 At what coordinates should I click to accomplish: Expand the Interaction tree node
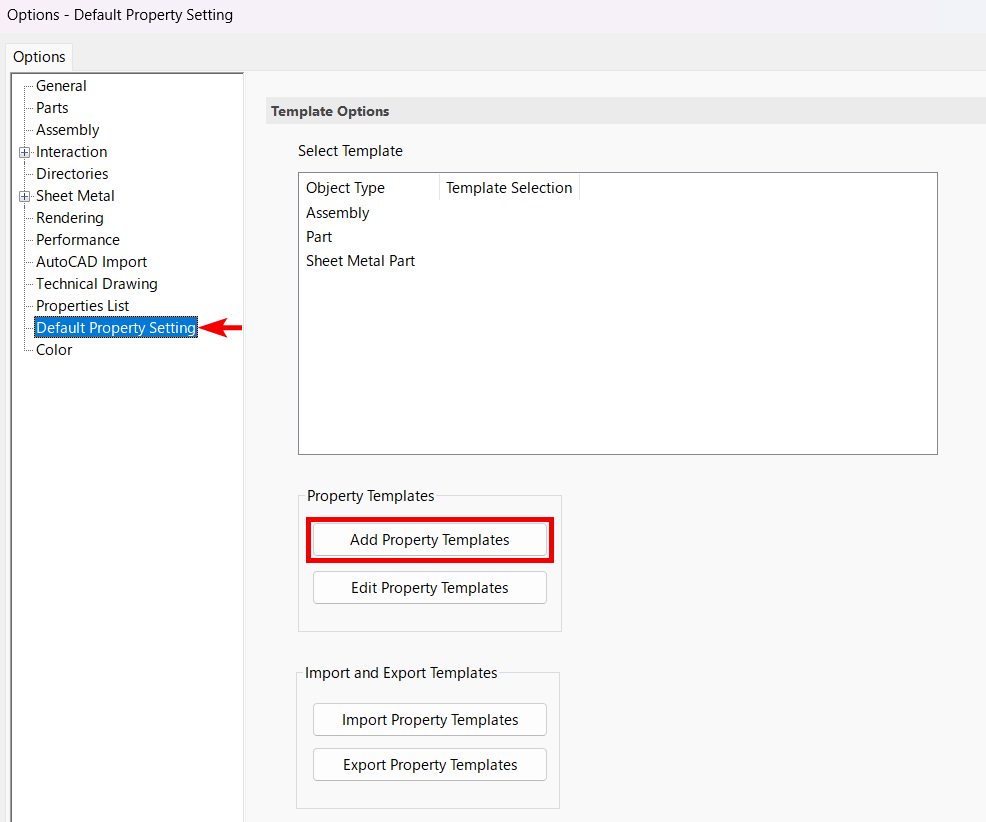point(24,153)
